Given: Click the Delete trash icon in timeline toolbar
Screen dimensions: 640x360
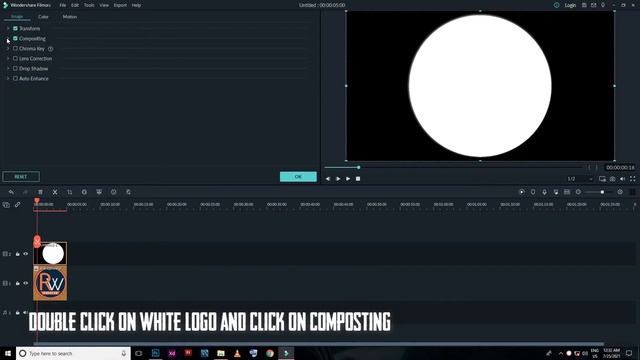Looking at the screenshot, I should point(40,192).
